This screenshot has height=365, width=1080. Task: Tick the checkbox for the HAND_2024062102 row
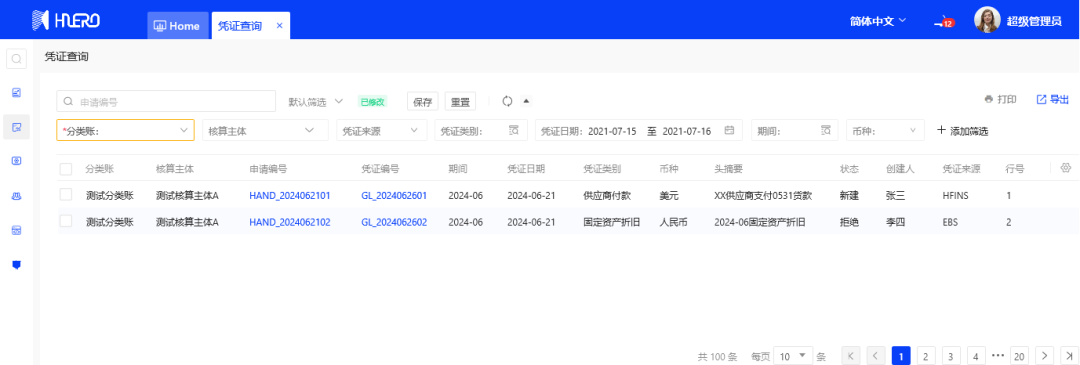tap(66, 221)
